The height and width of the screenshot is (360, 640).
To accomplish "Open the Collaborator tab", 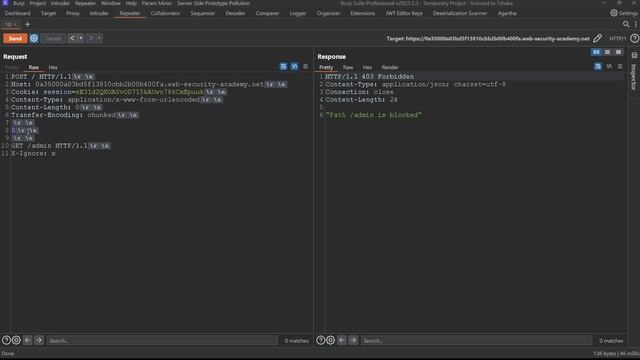I will point(165,13).
